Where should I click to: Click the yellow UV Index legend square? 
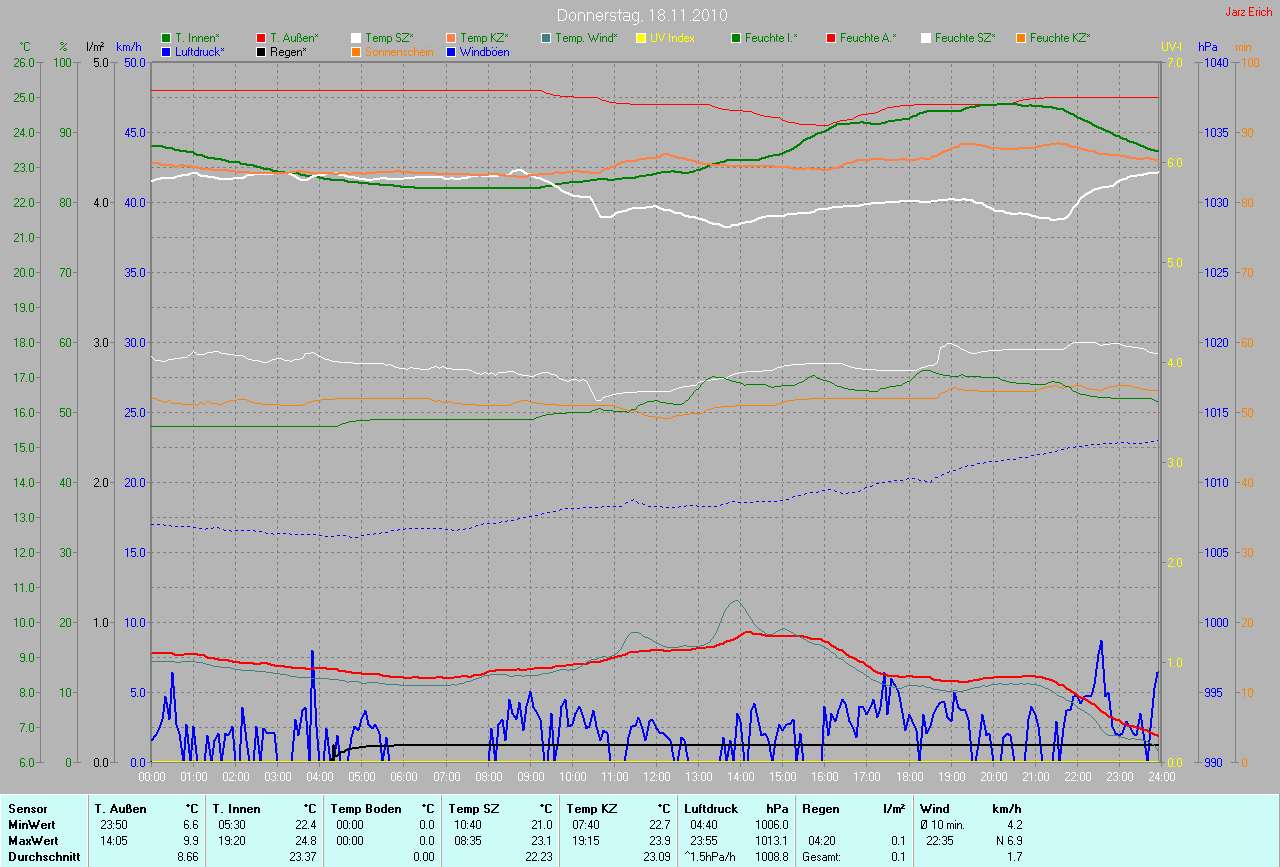point(641,38)
